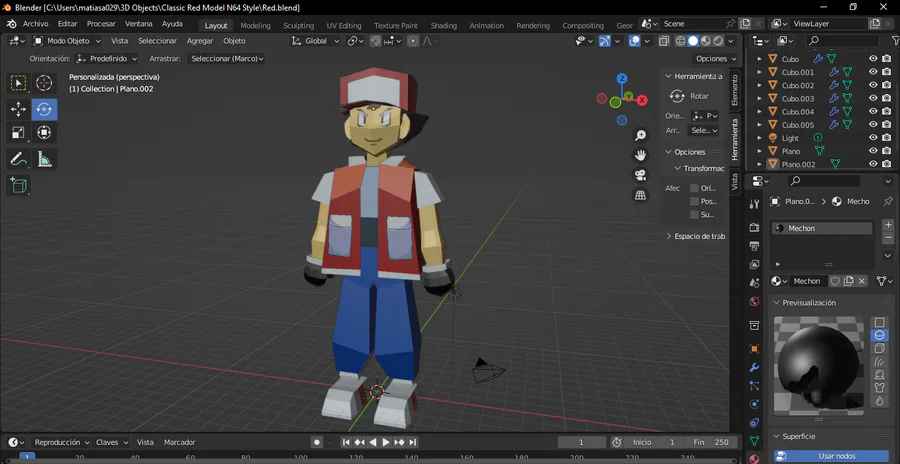This screenshot has height=464, width=900.
Task: Click the material preview sphere thumbnail
Action: click(x=819, y=364)
